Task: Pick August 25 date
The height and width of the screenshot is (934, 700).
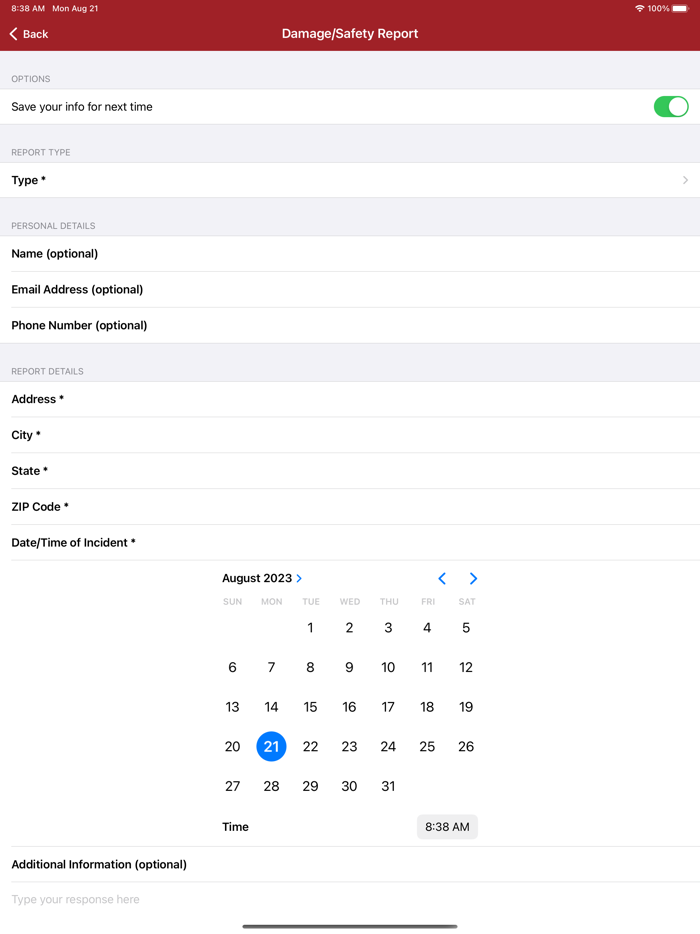Action: point(427,746)
